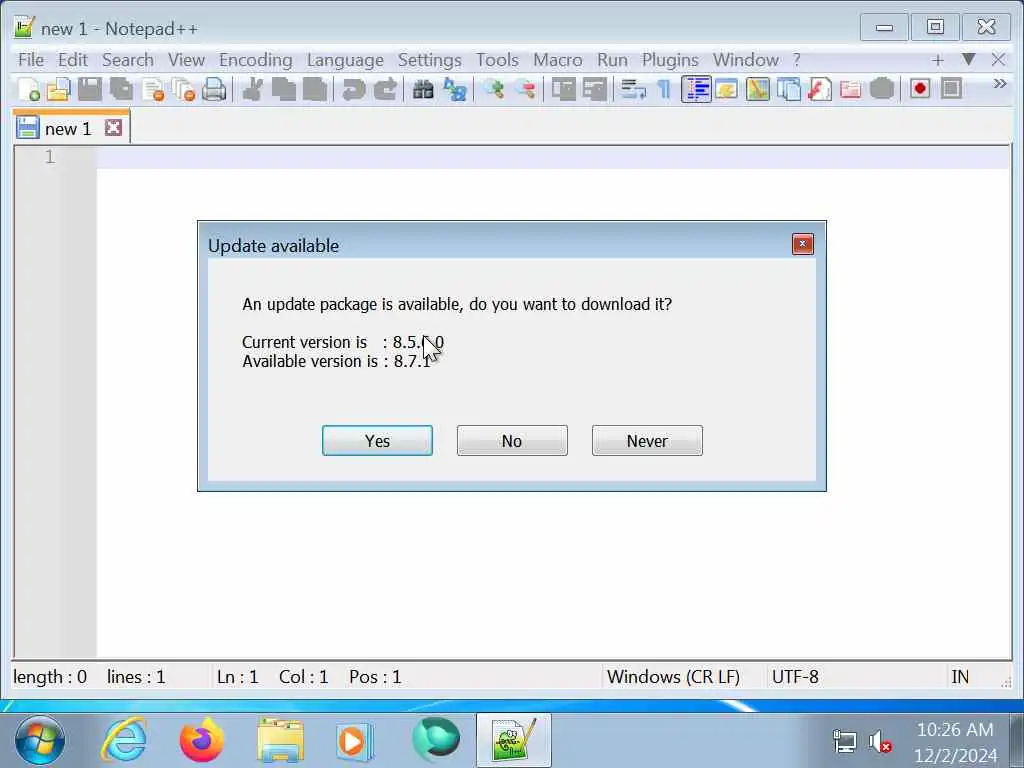Open the Folder as Workspace icon
Image resolution: width=1024 pixels, height=768 pixels.
tap(850, 89)
